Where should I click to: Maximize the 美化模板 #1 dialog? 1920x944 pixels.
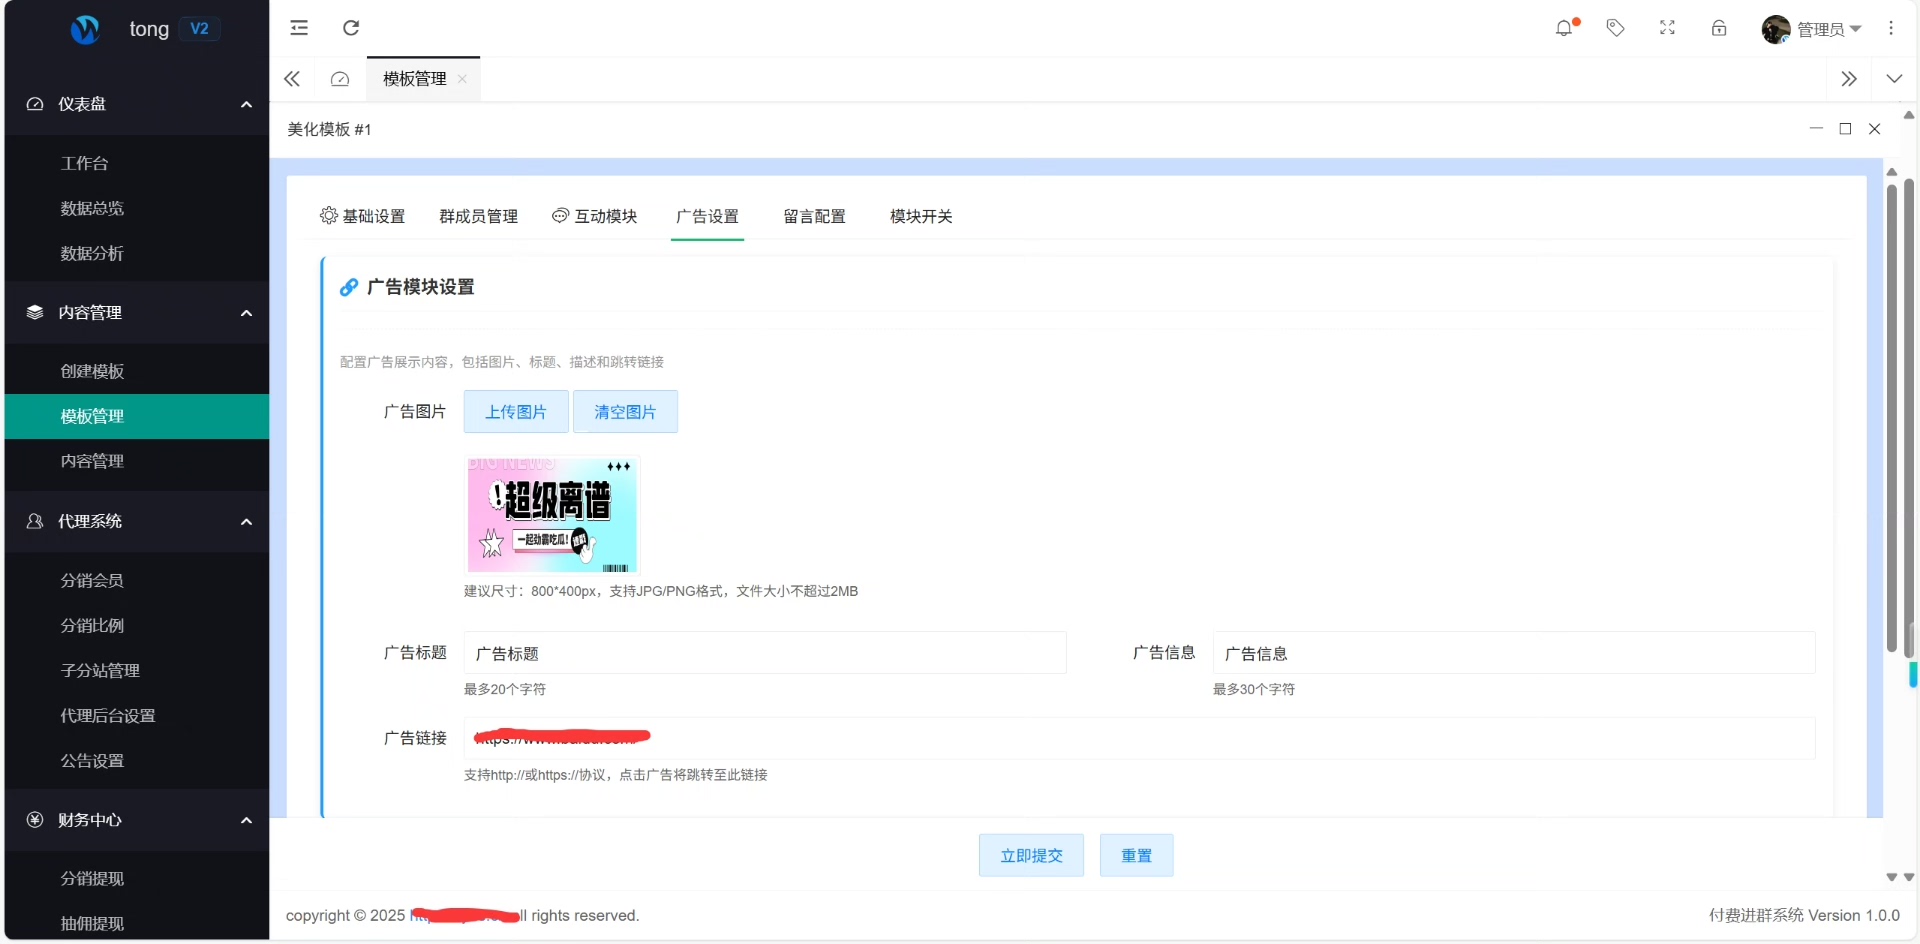click(x=1846, y=129)
